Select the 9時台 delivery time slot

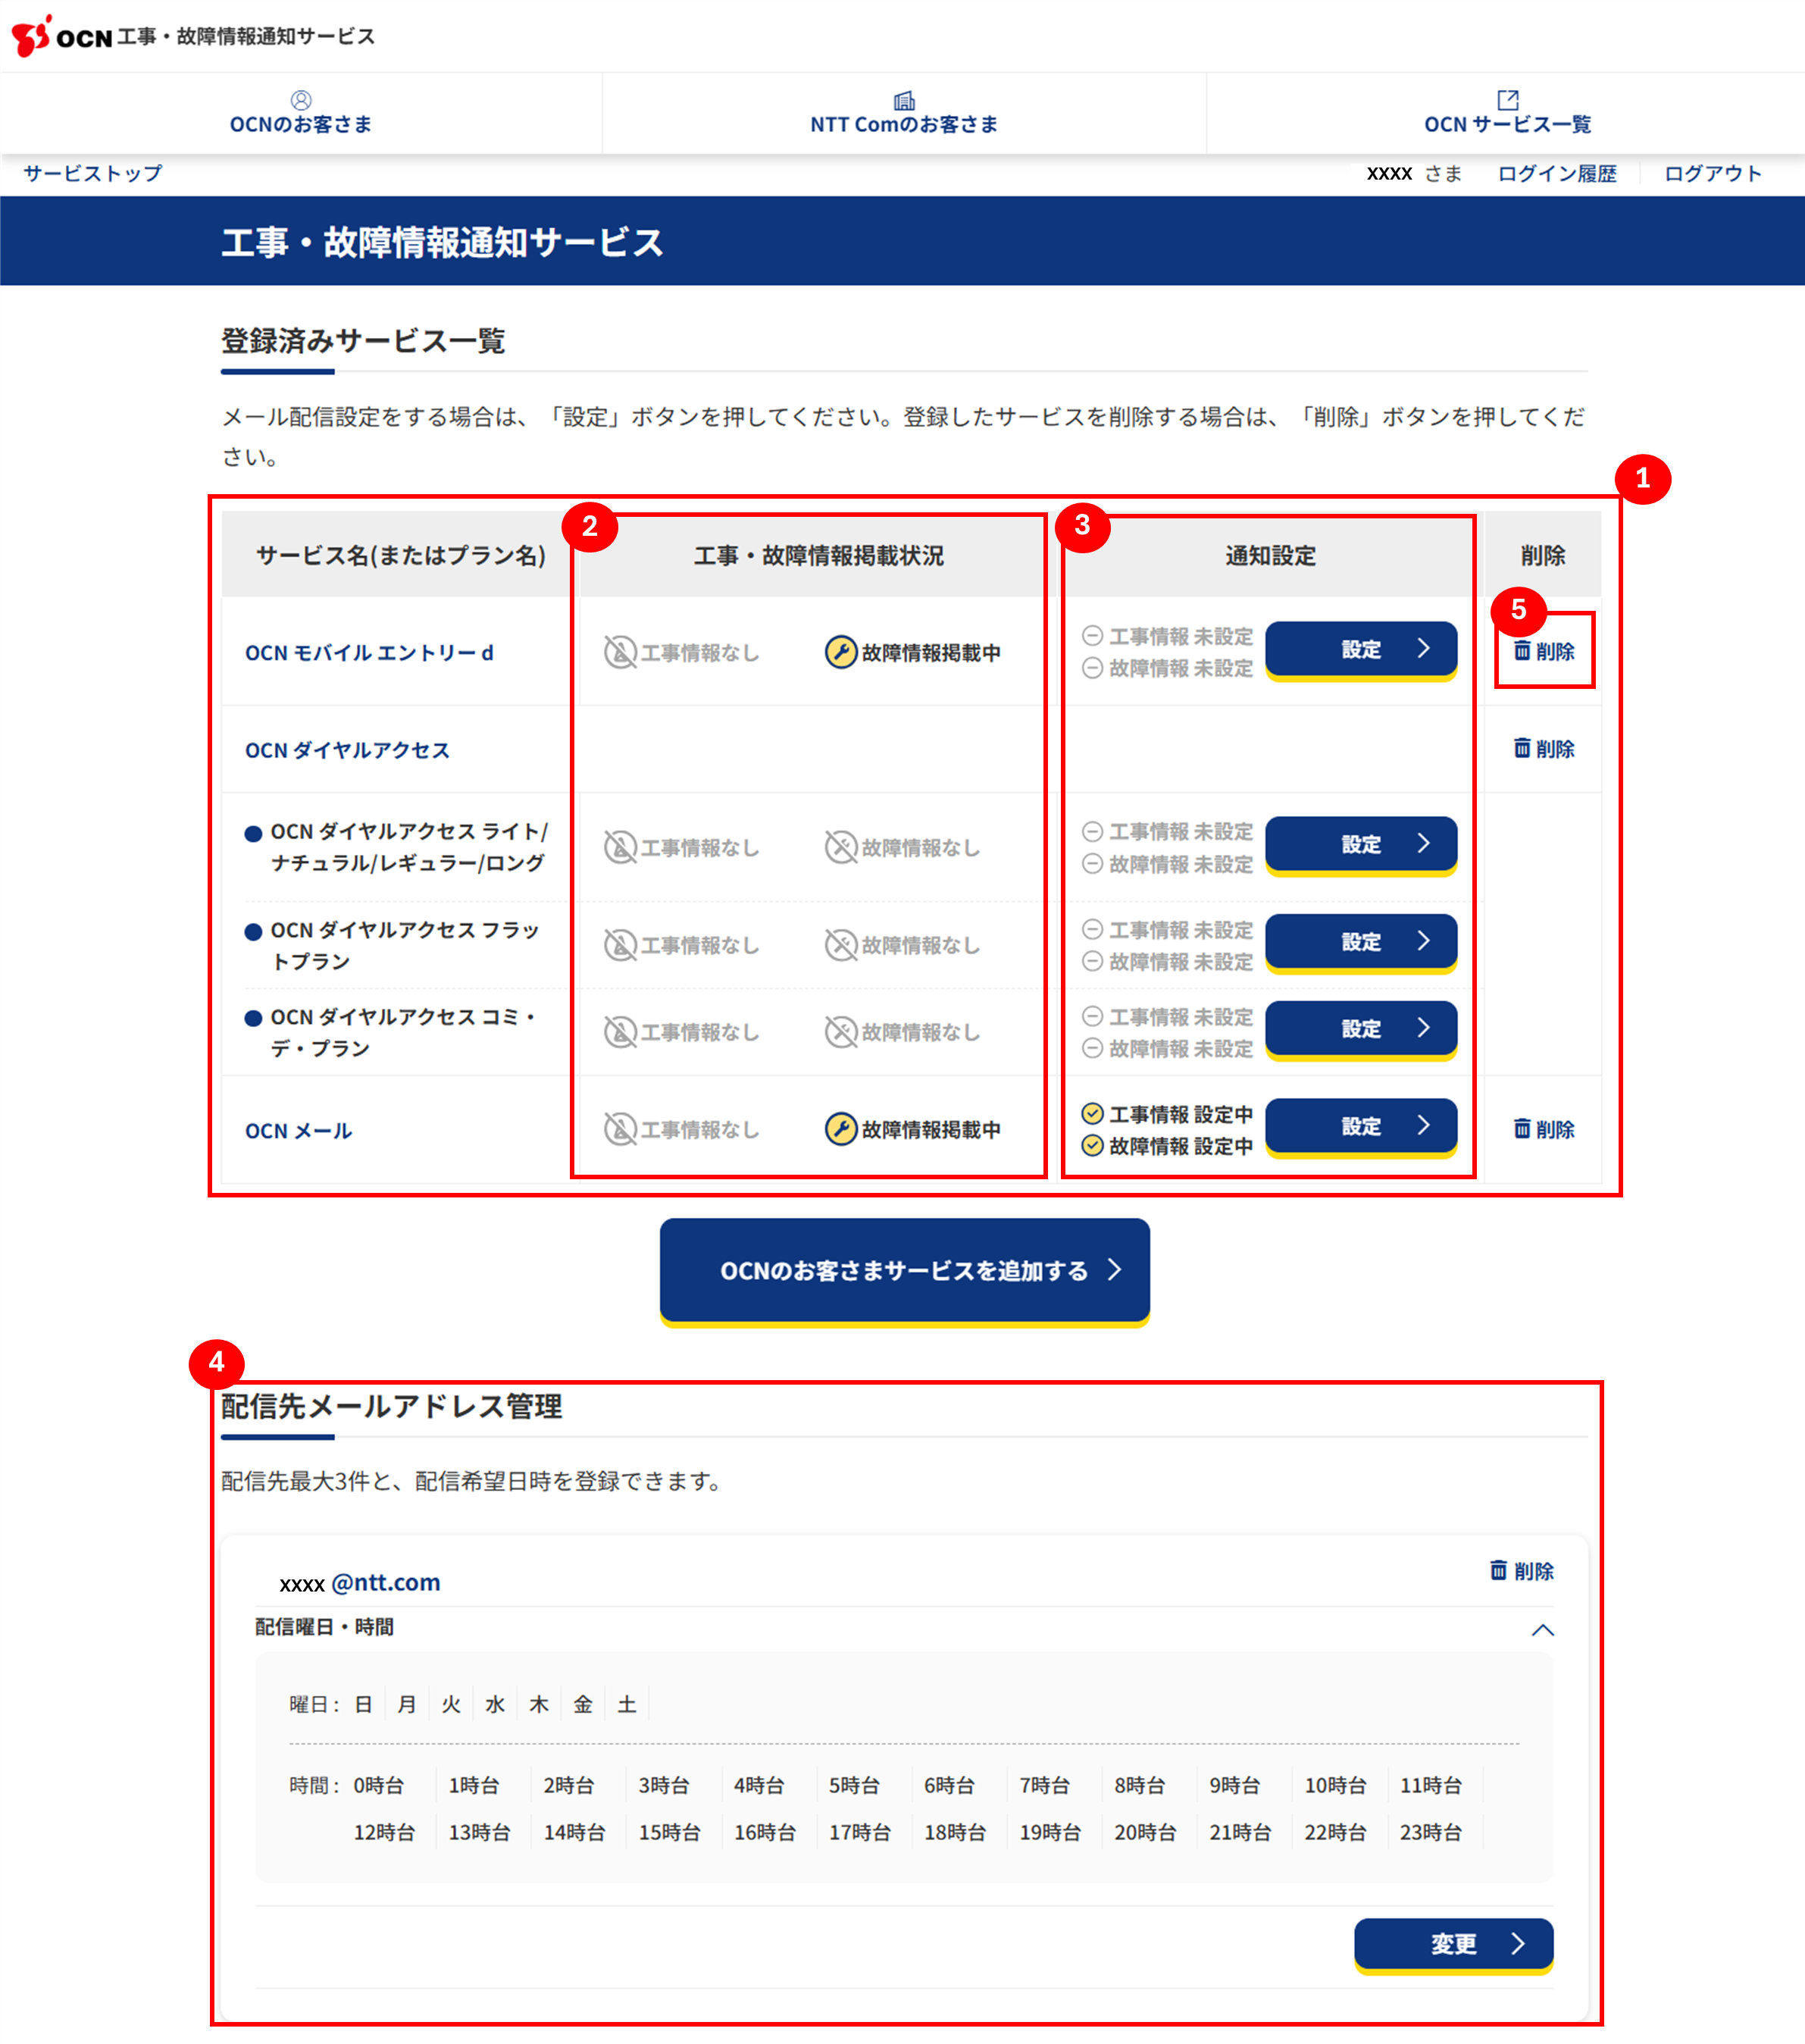coord(1234,1785)
